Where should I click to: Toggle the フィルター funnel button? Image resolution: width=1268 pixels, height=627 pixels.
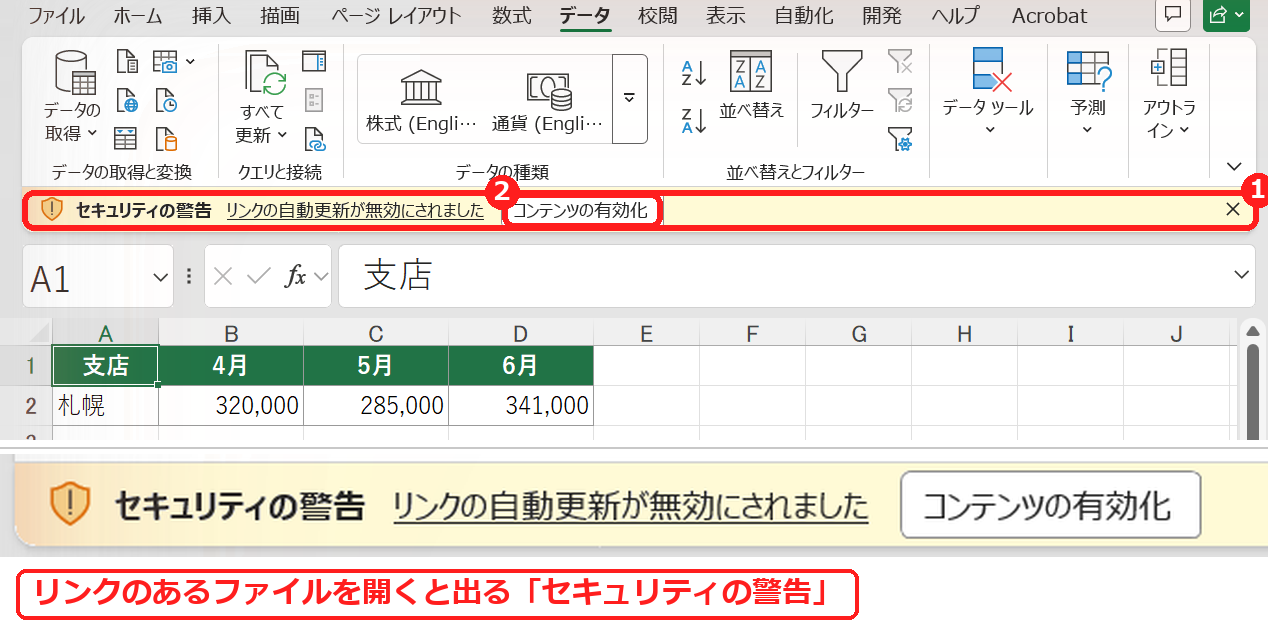[x=842, y=86]
